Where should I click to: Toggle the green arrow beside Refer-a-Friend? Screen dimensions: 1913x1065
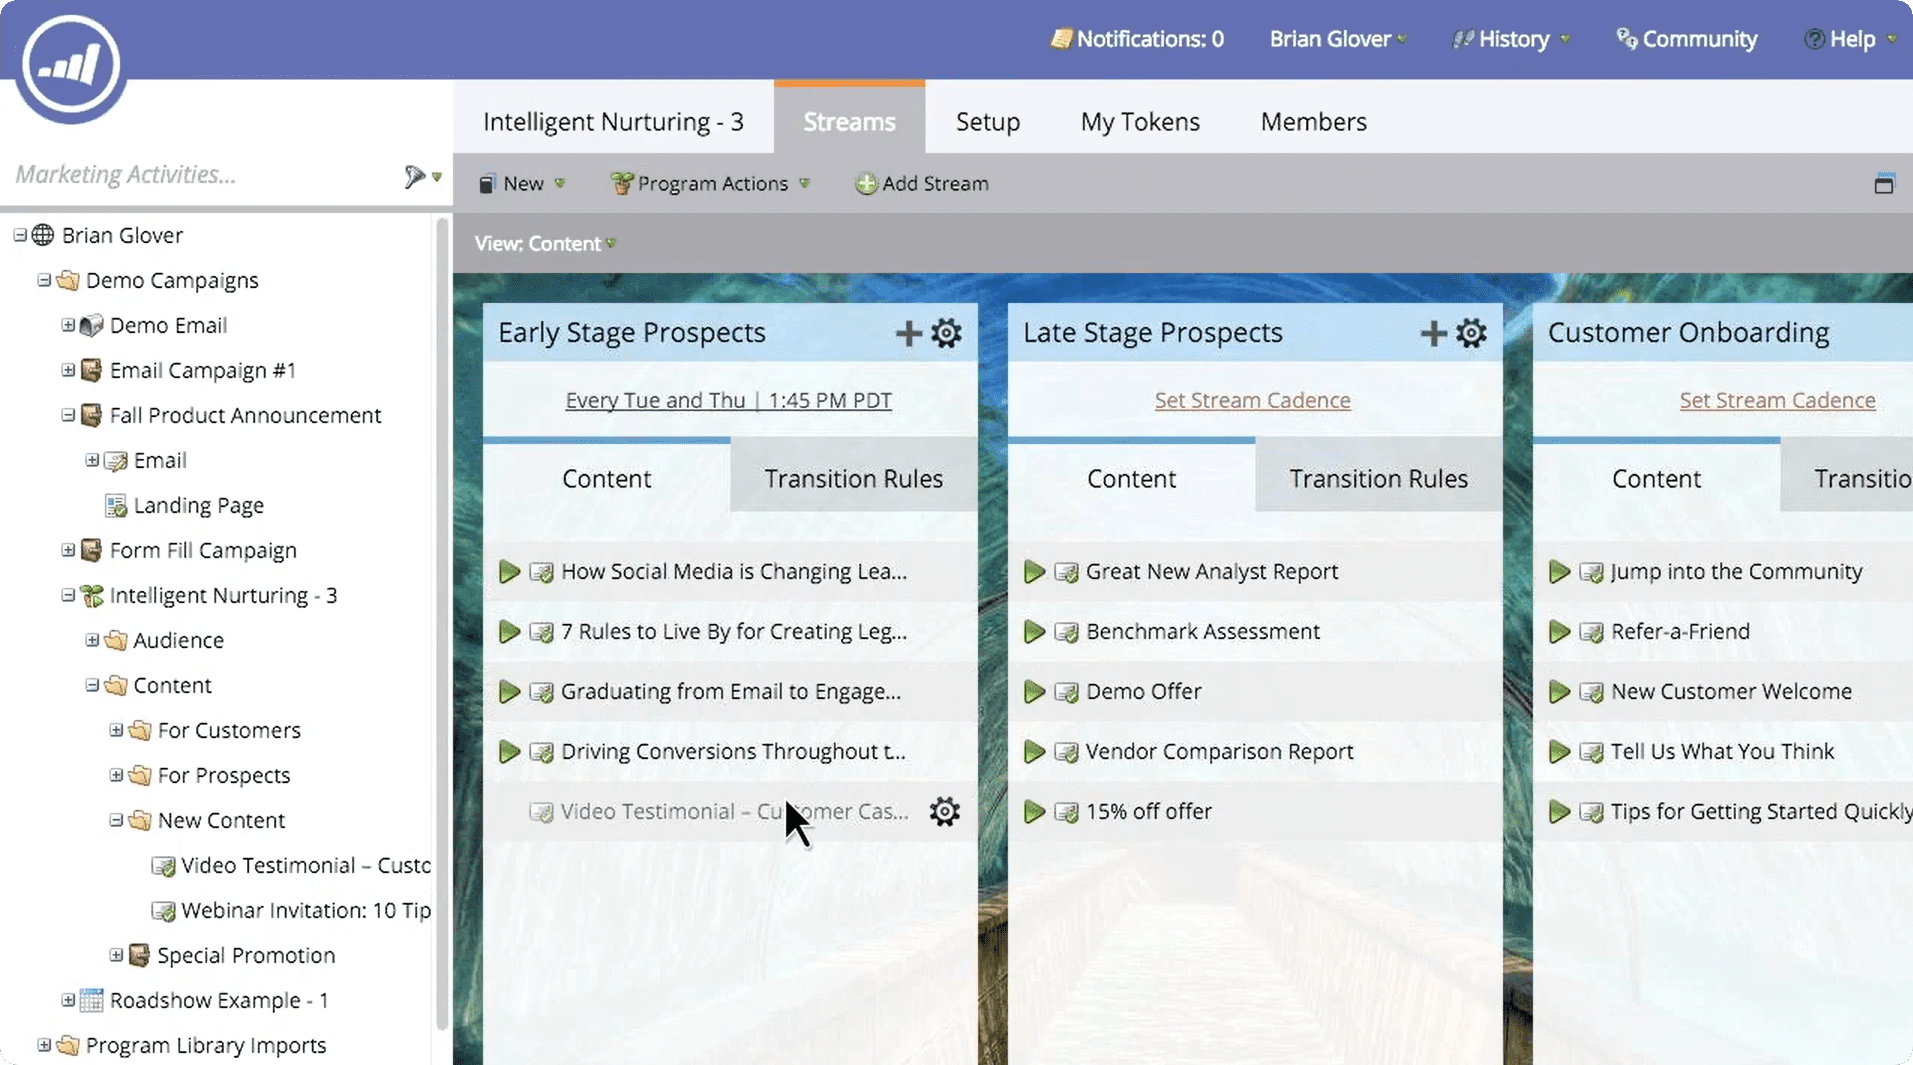tap(1558, 632)
